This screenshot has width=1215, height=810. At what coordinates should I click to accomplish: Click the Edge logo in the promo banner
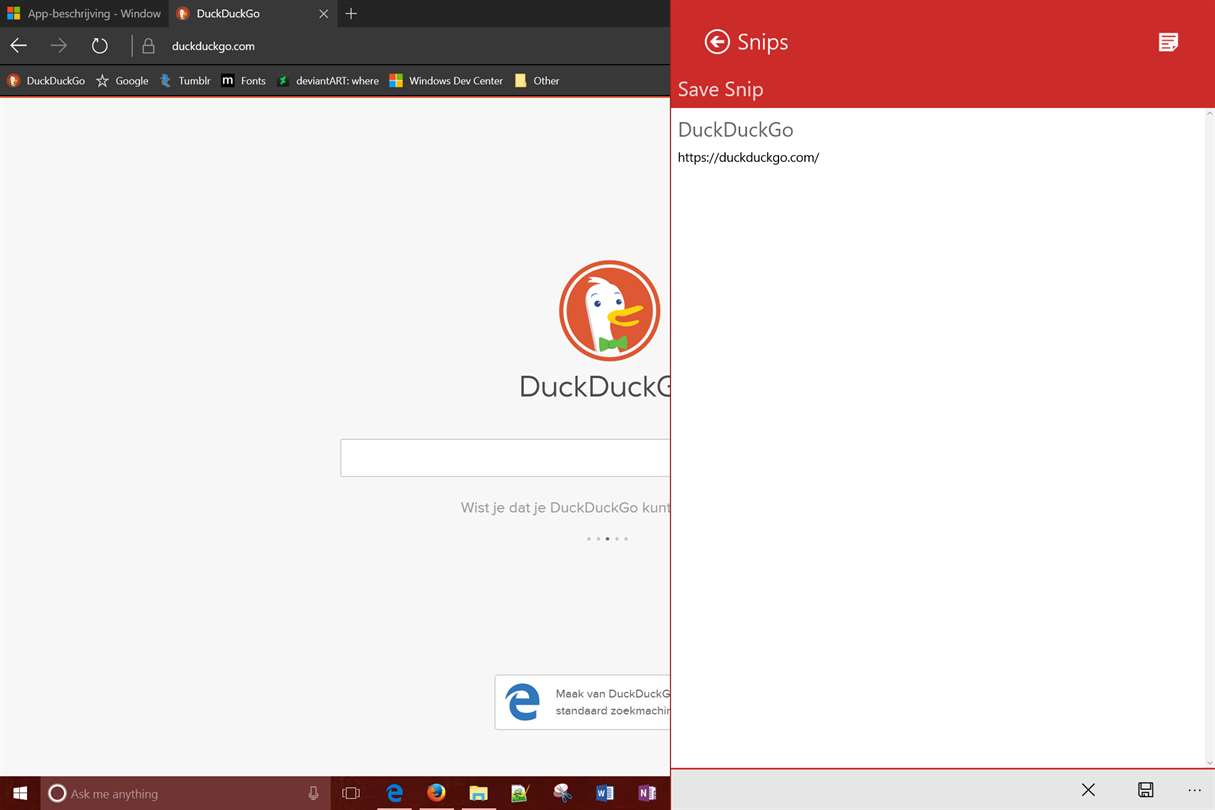pyautogui.click(x=523, y=702)
